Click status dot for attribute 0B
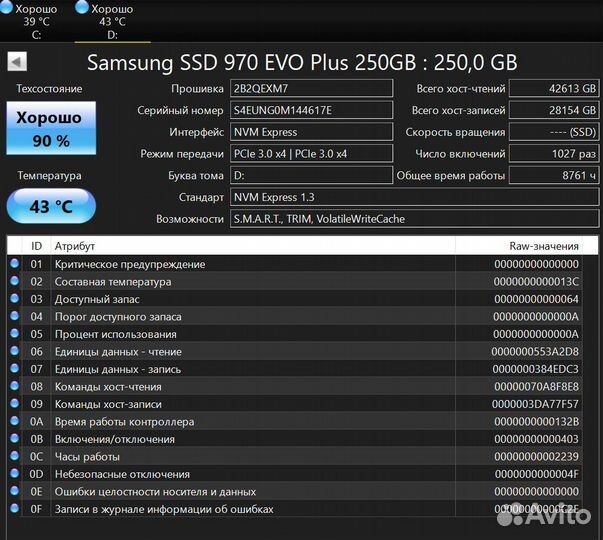Screen dimensions: 603x540 click(x=15, y=438)
